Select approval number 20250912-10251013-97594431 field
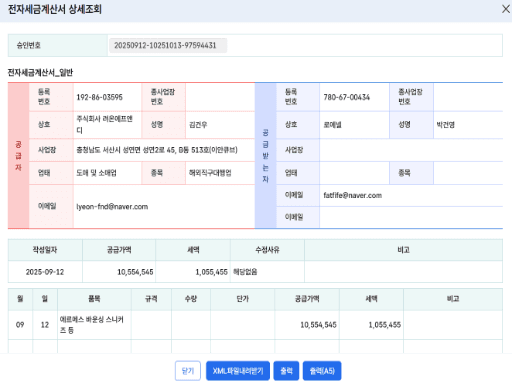512x384 pixels. 168,45
